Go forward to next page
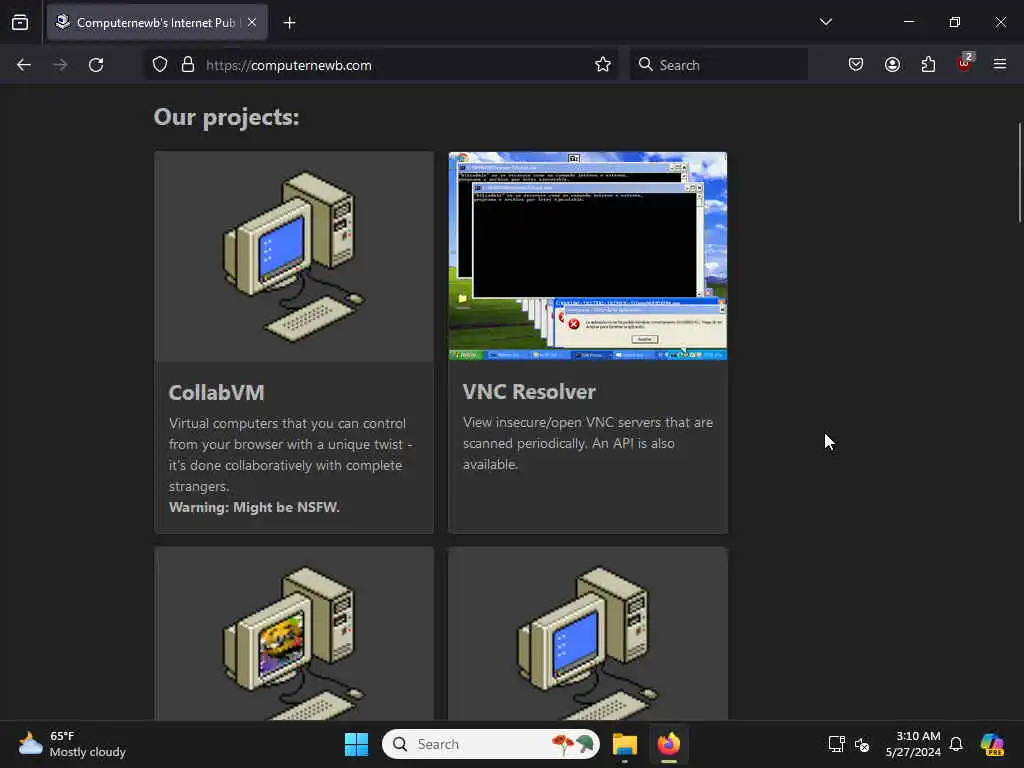1024x768 pixels. (x=60, y=65)
